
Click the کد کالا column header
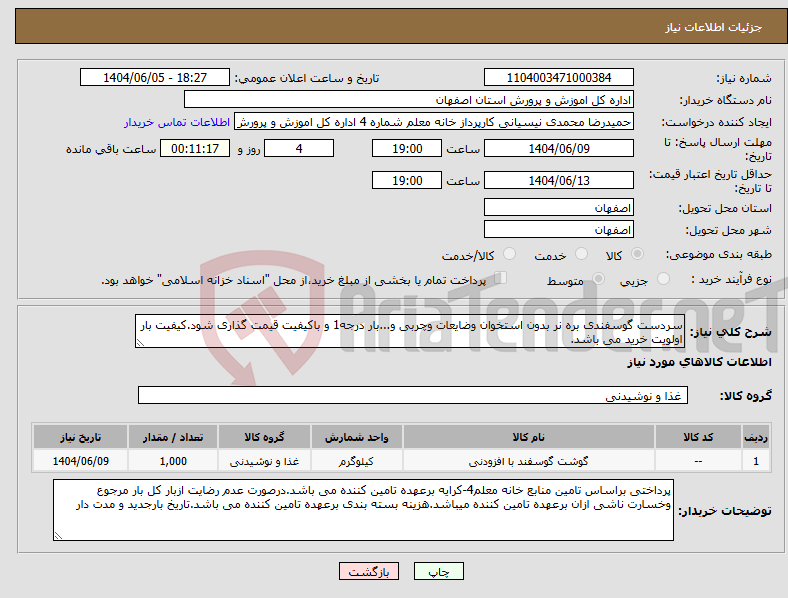pos(698,437)
